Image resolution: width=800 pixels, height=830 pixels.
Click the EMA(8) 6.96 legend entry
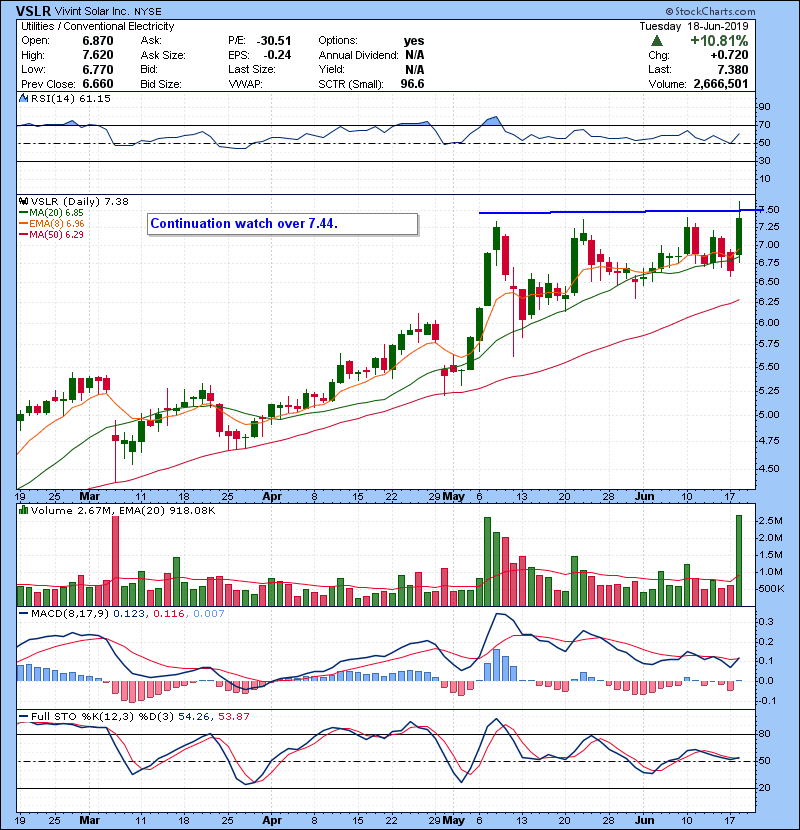click(57, 223)
